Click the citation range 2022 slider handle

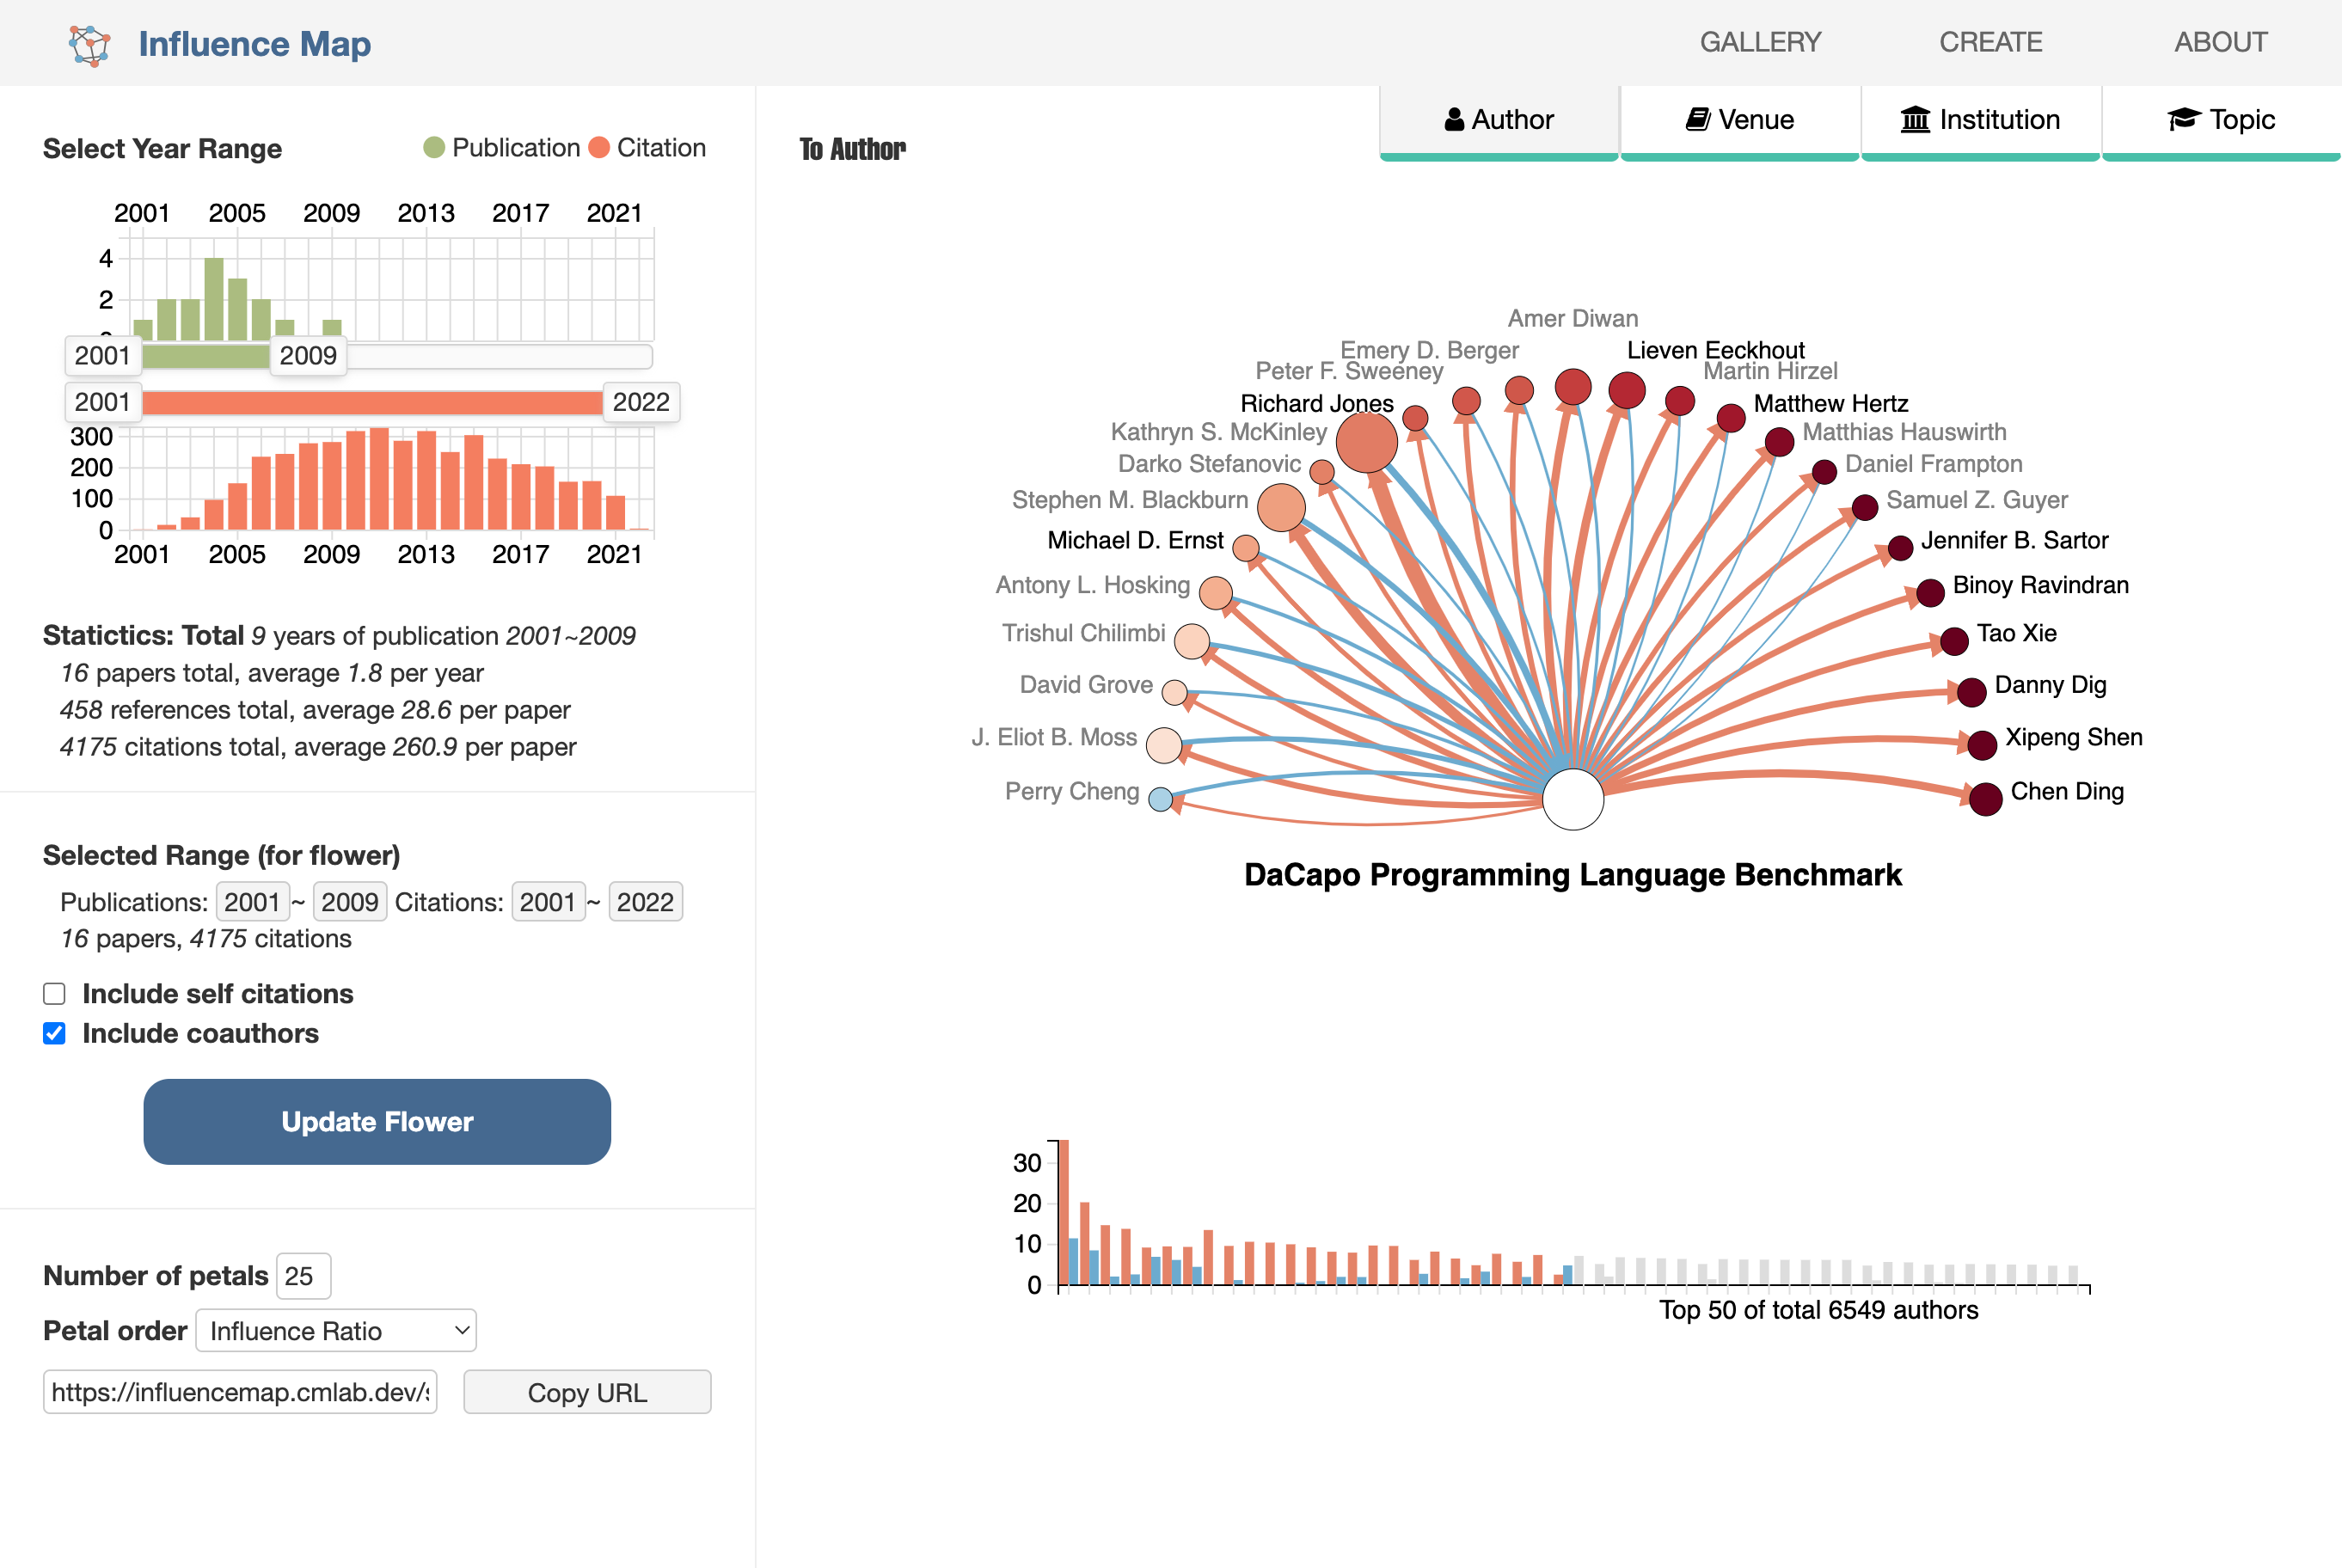[x=641, y=402]
